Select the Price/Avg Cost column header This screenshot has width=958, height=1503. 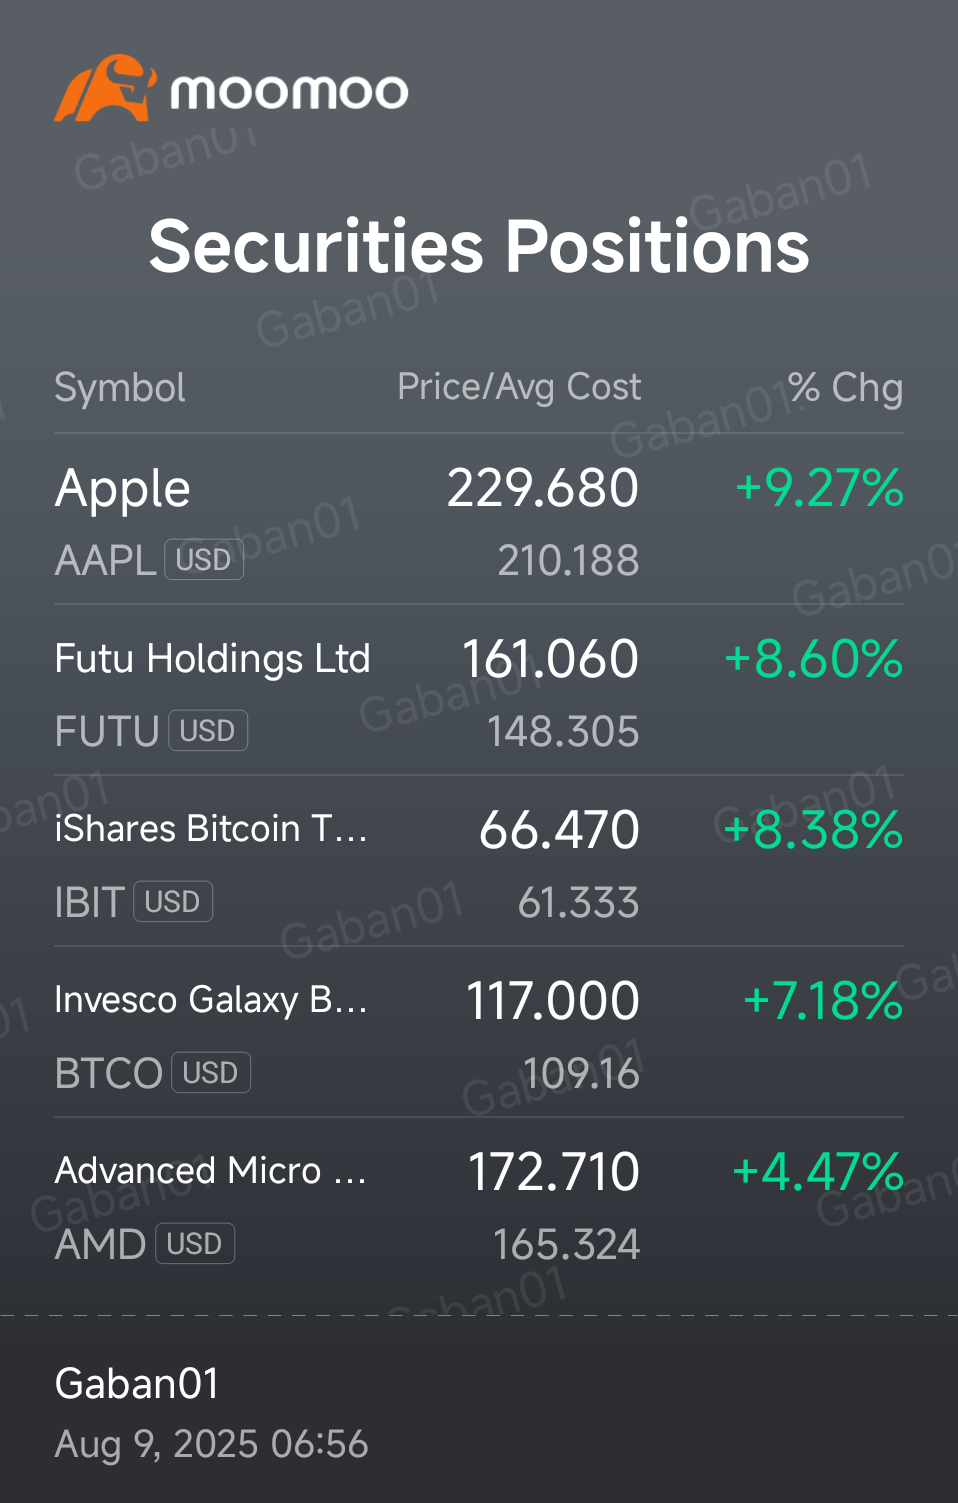pyautogui.click(x=519, y=387)
